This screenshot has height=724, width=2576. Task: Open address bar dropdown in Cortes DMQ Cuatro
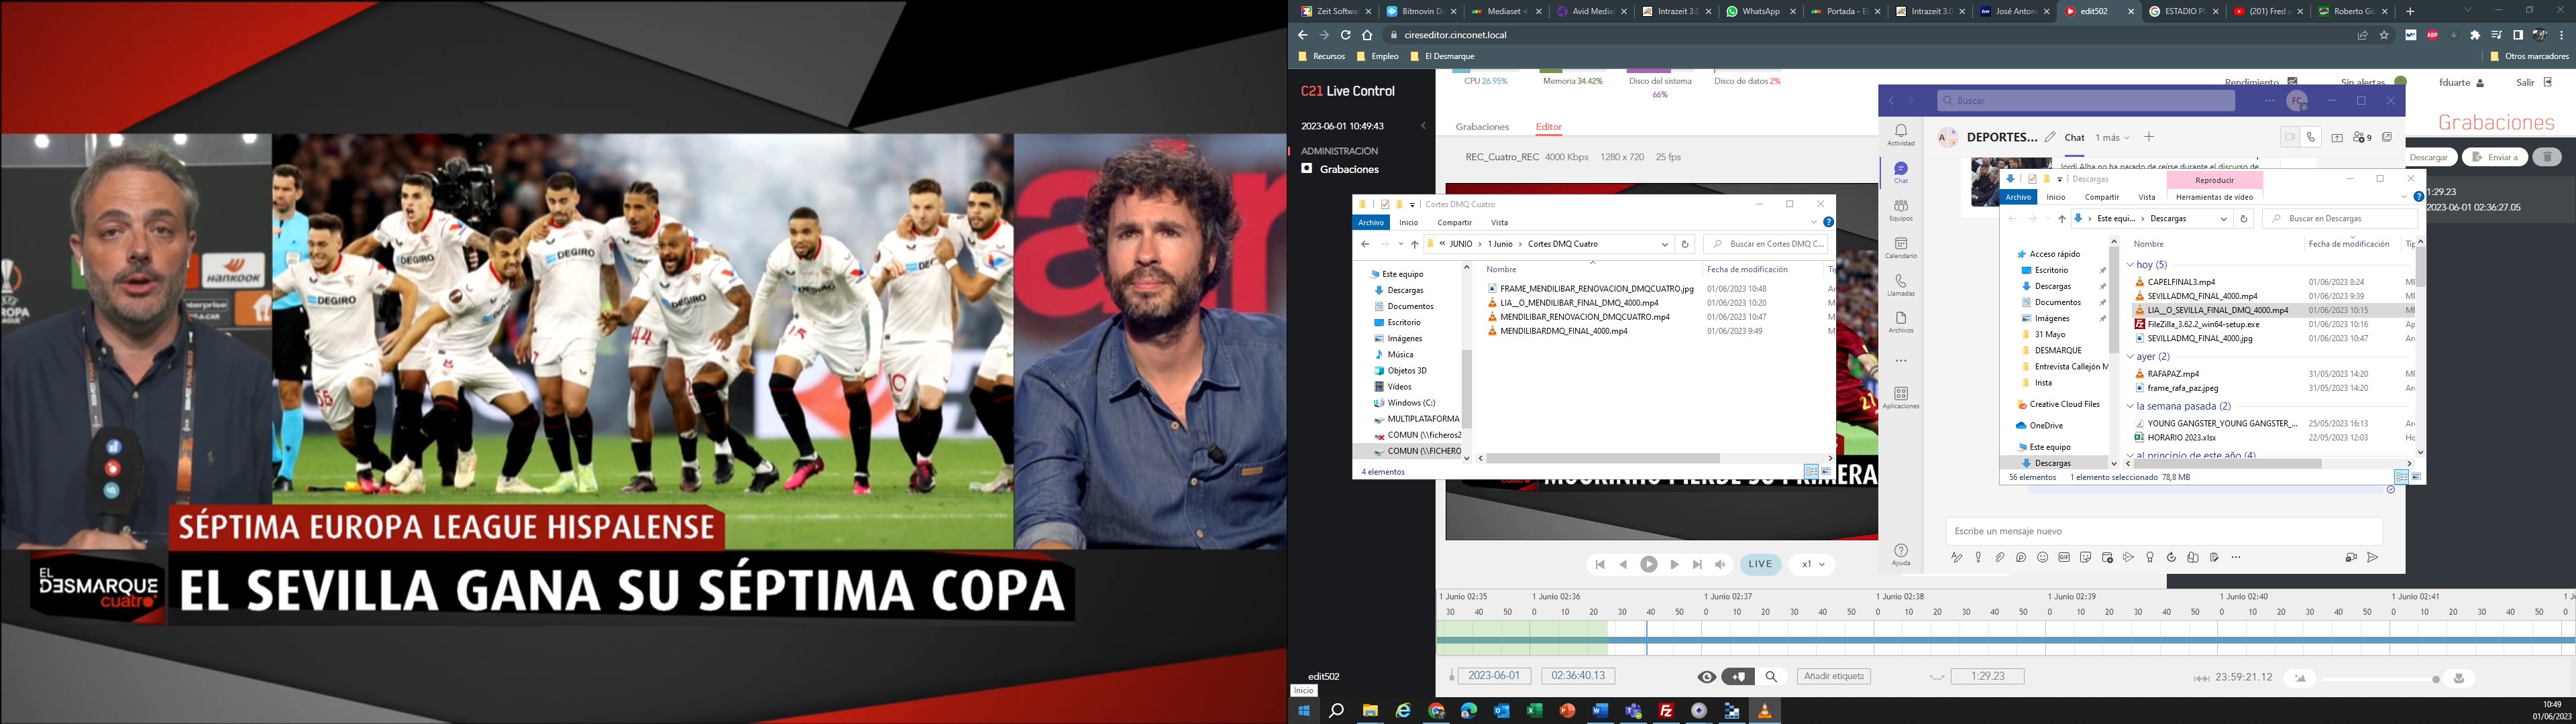click(x=1665, y=244)
